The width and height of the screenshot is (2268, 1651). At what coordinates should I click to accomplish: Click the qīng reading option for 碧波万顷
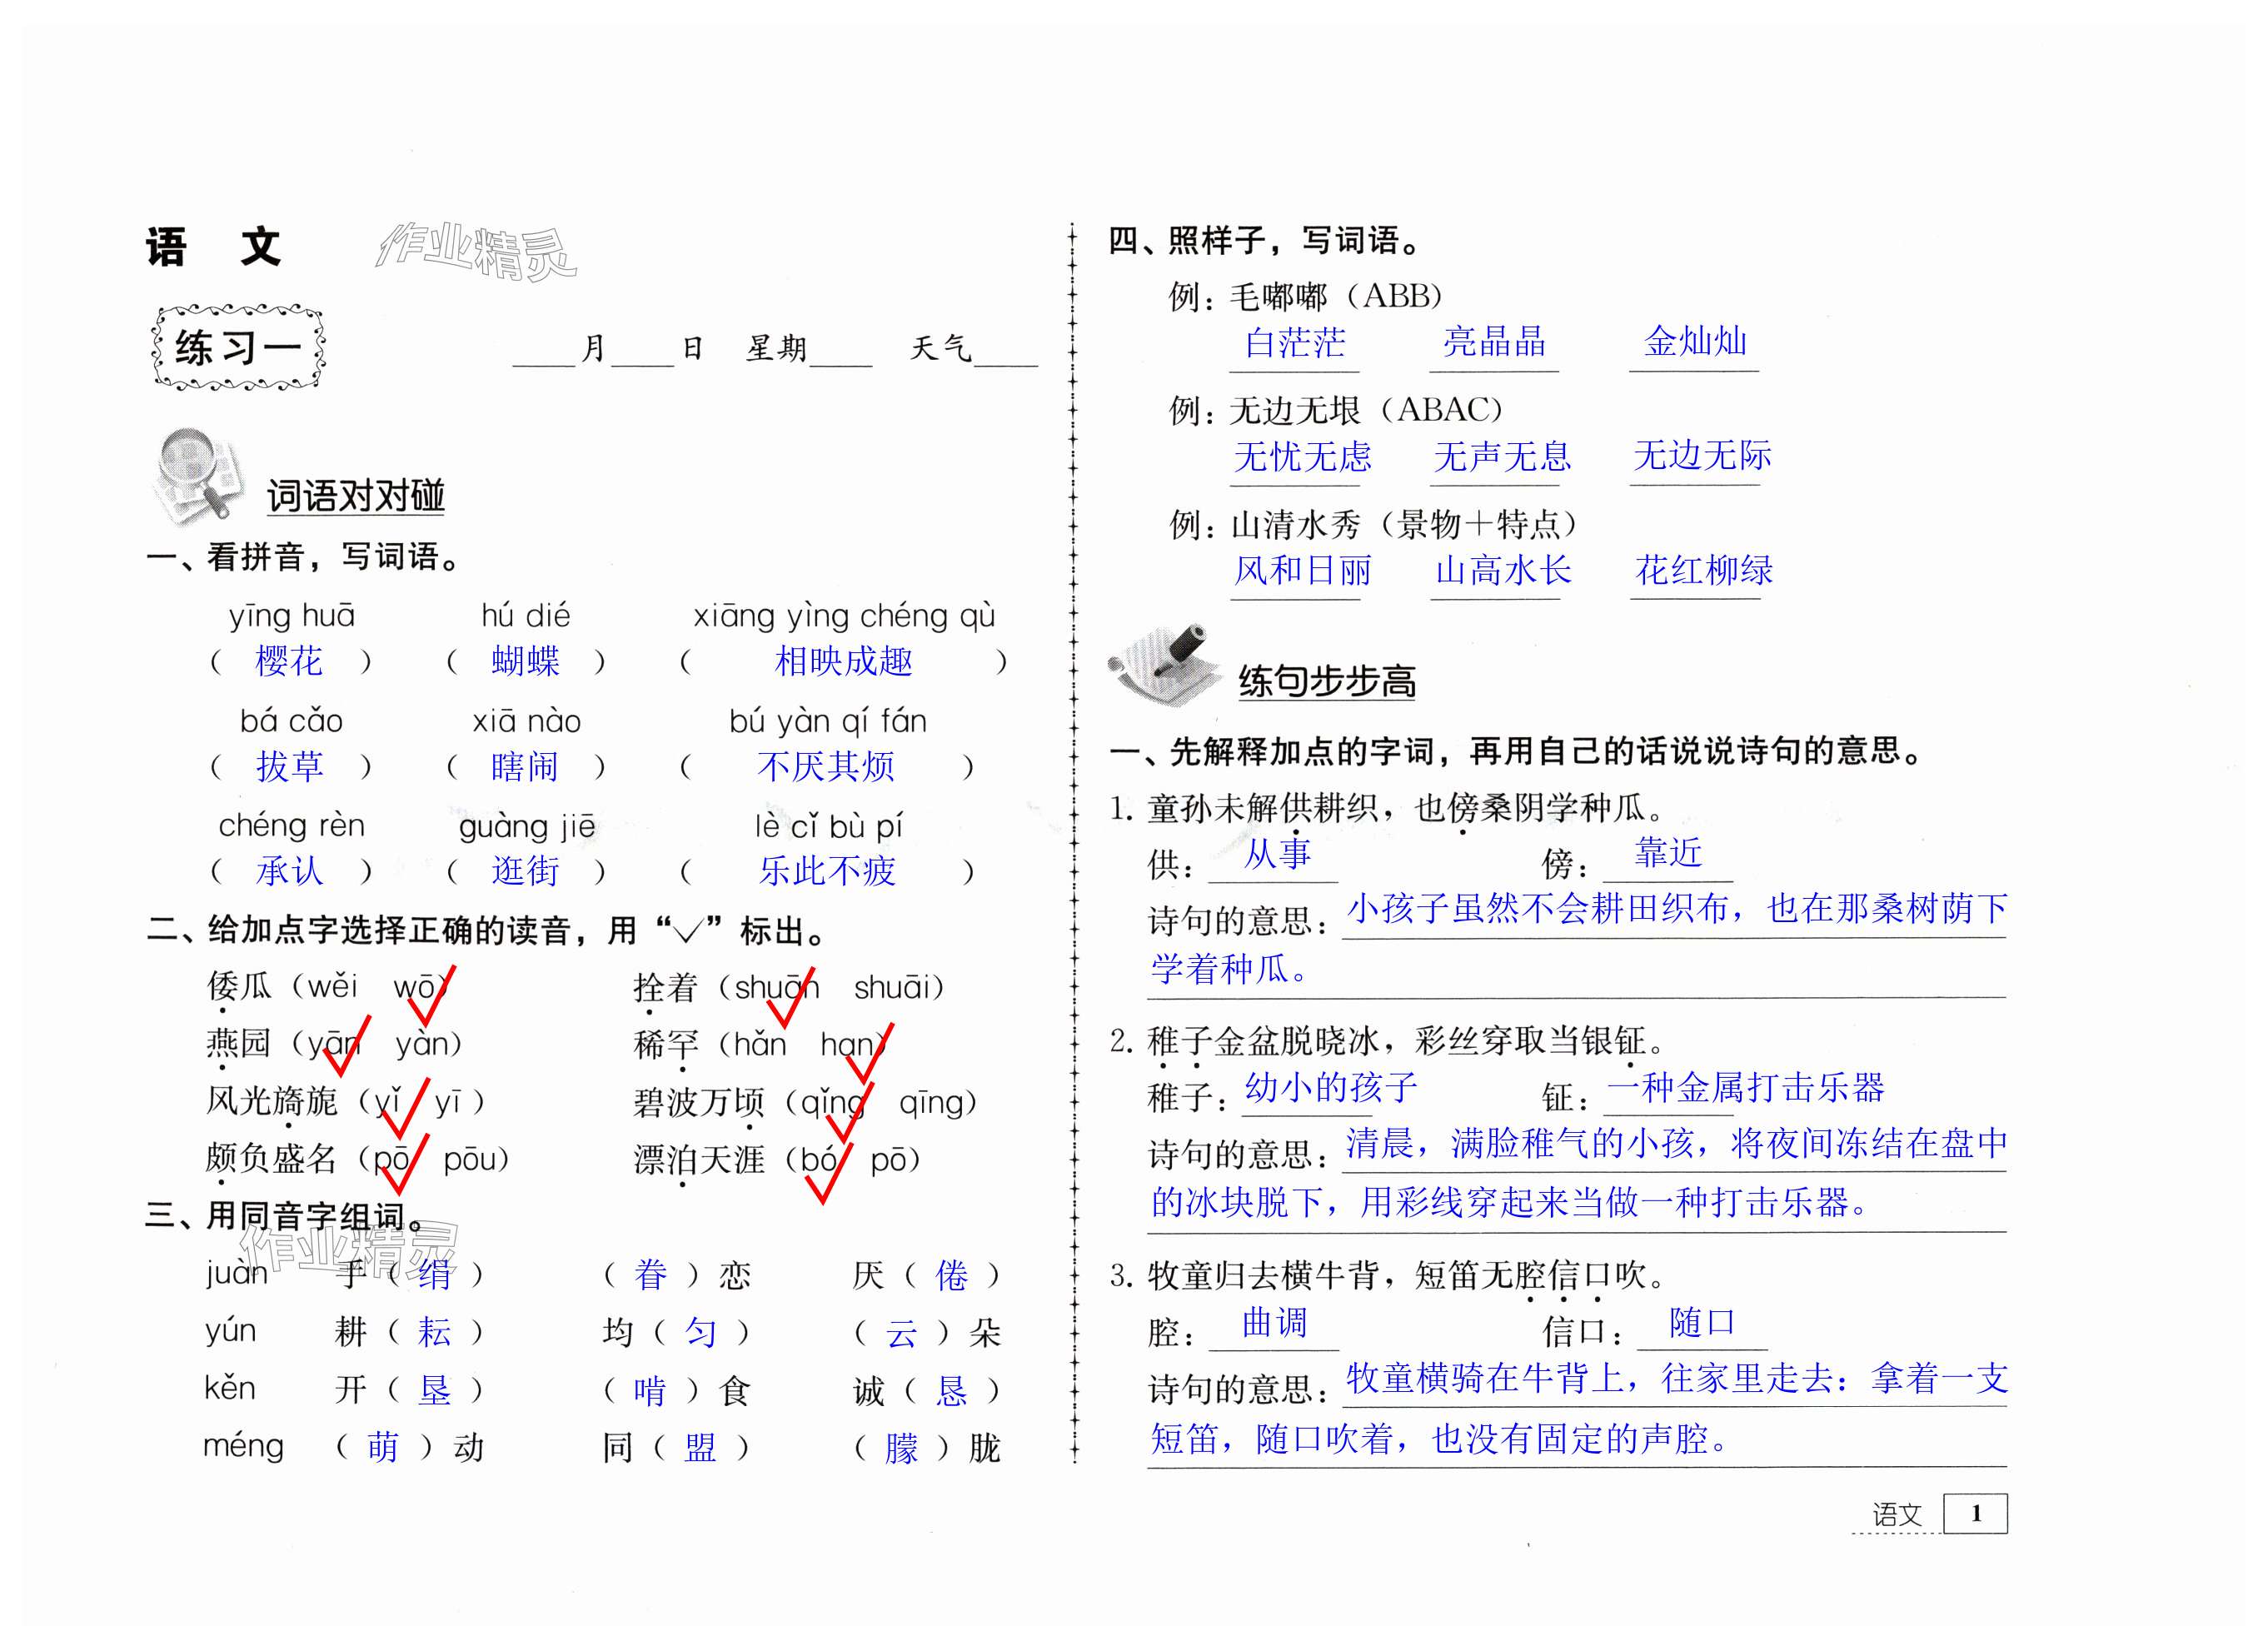coord(934,1103)
